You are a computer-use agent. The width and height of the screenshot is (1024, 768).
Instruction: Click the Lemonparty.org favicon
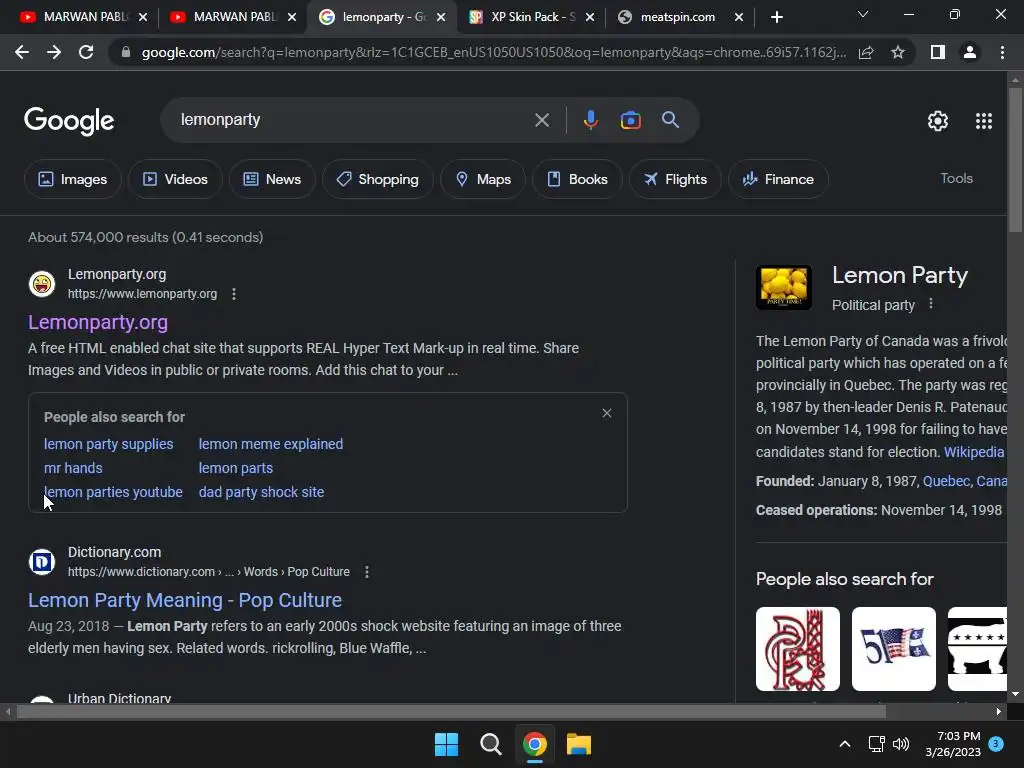click(x=42, y=284)
